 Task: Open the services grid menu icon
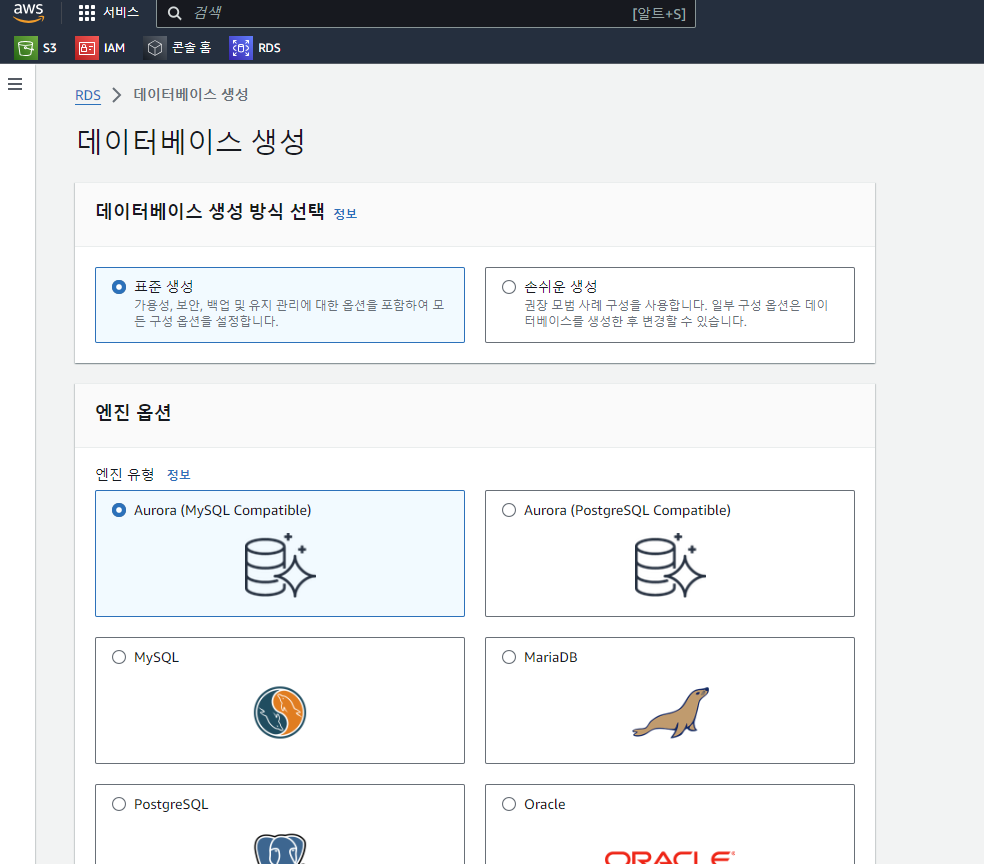pos(87,13)
